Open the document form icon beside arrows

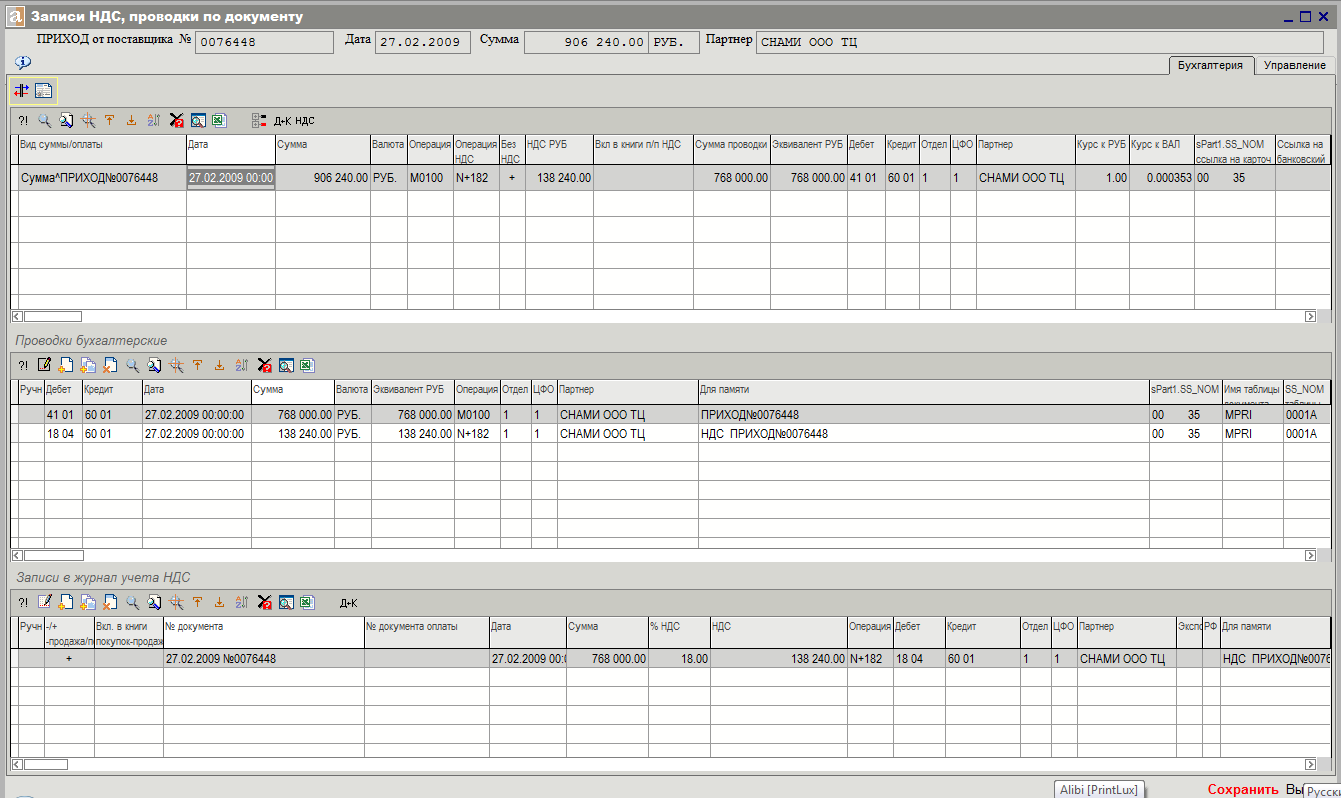(43, 90)
